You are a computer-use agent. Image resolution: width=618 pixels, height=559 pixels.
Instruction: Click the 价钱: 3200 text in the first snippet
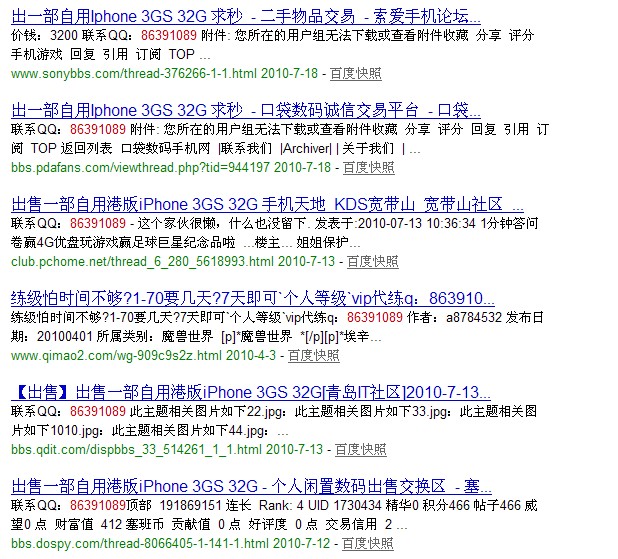(x=44, y=35)
